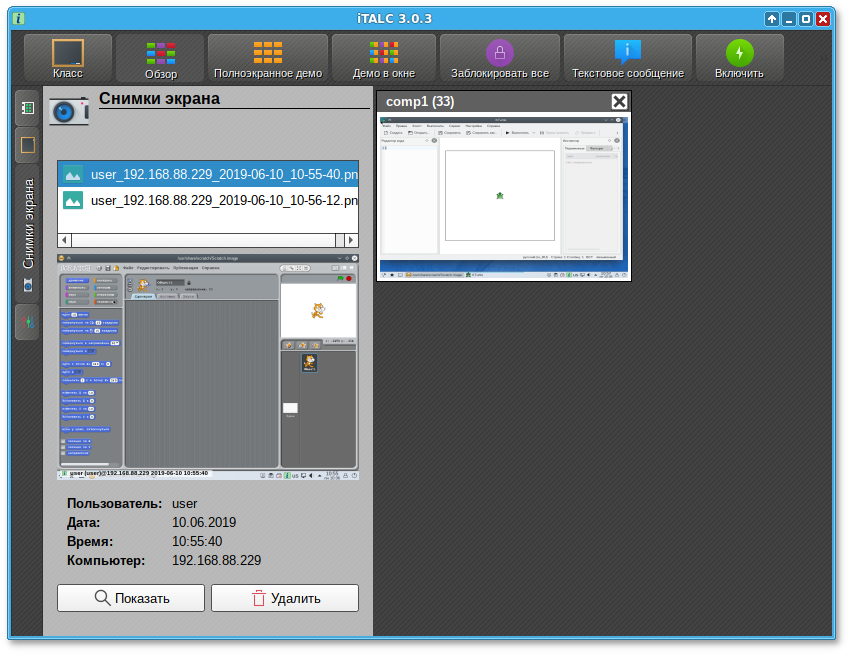Click the Включить power button

739,58
